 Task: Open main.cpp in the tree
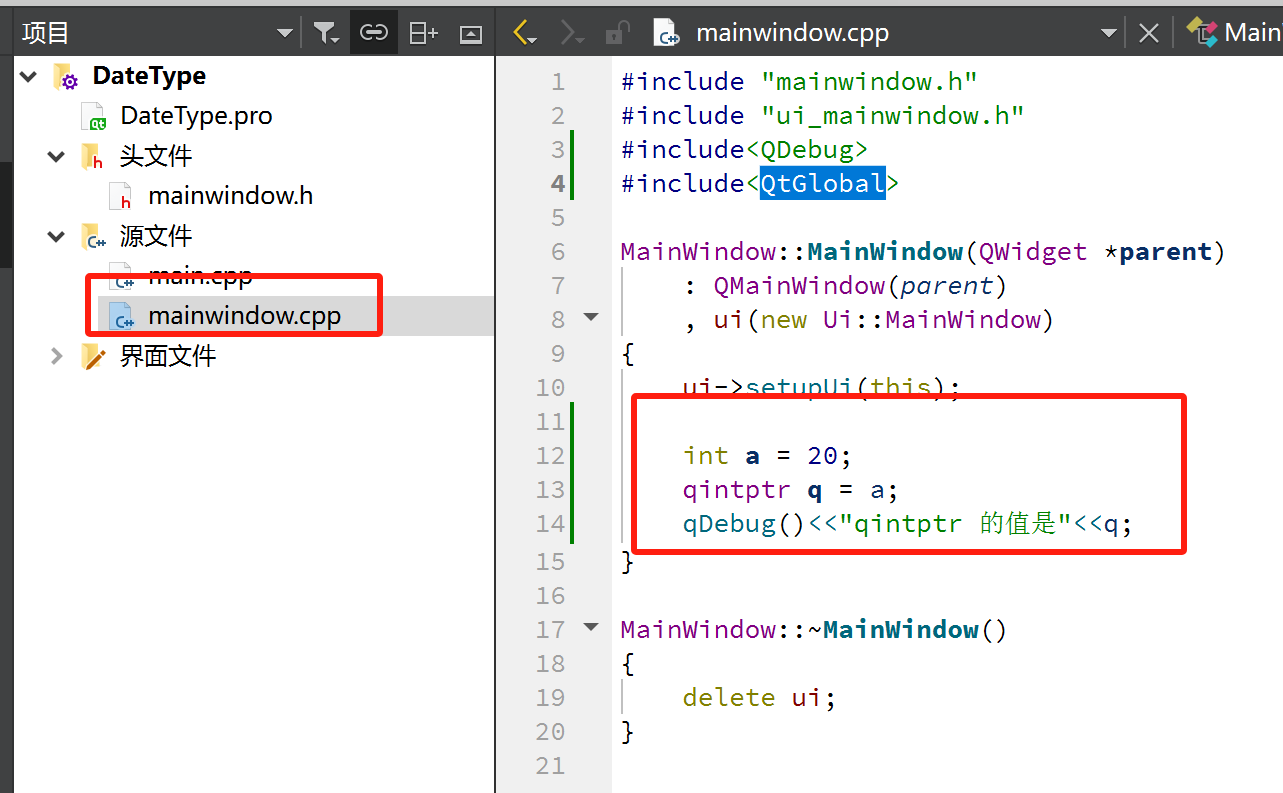pyautogui.click(x=200, y=276)
